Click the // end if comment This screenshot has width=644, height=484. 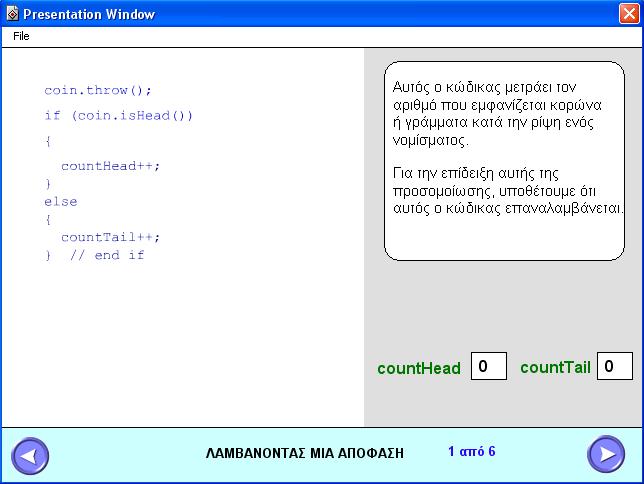click(107, 255)
